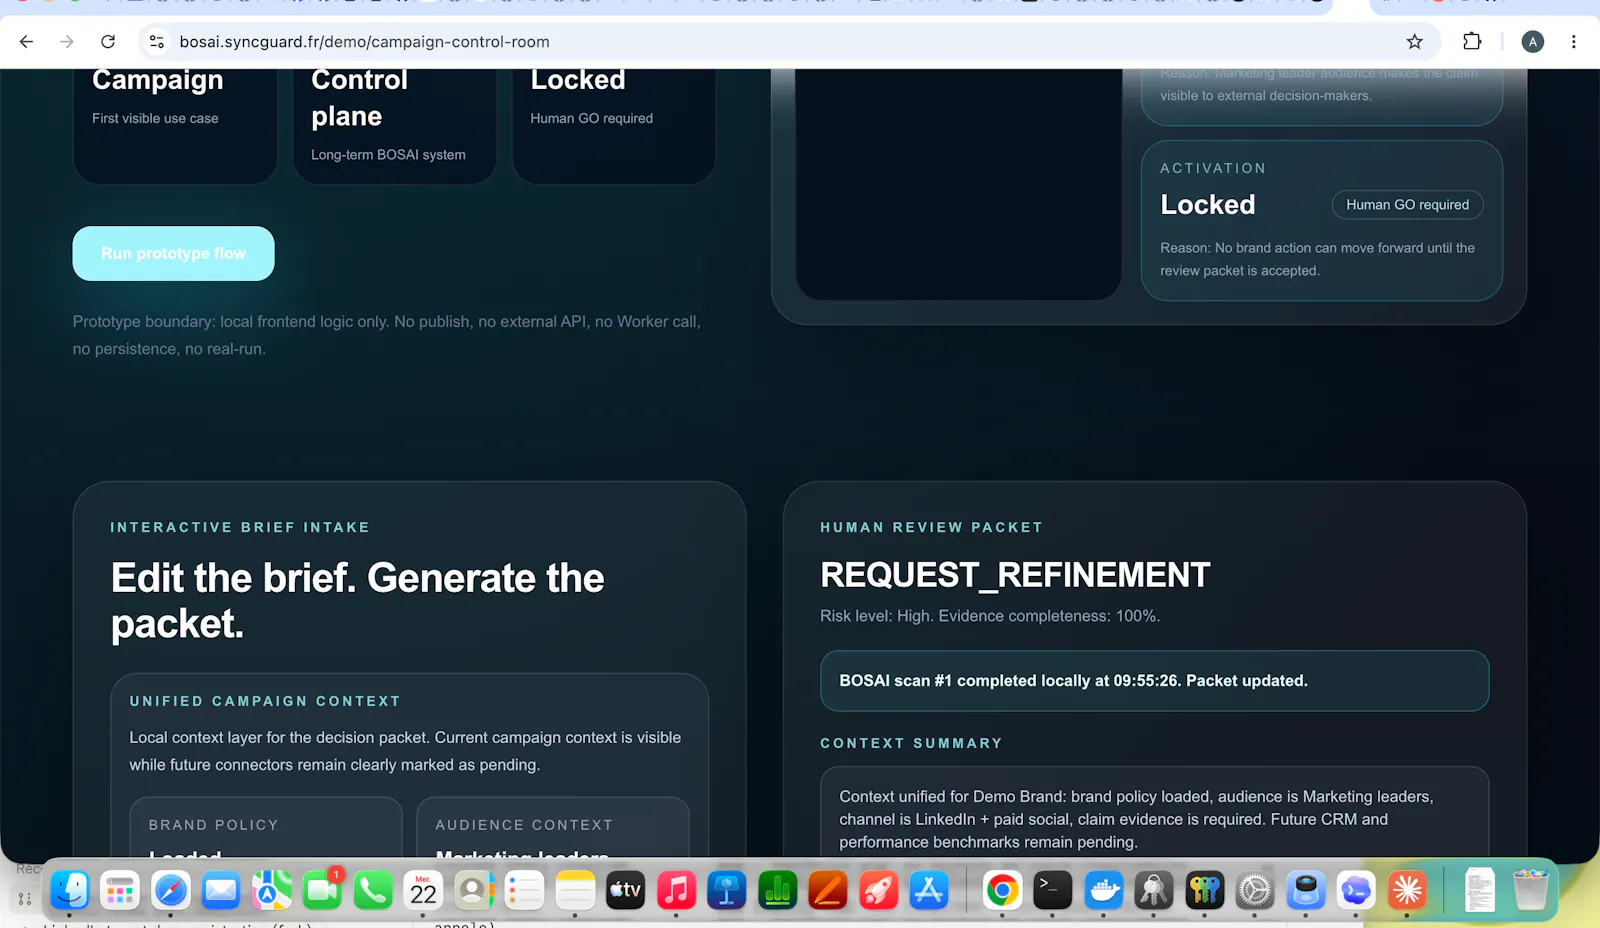
Task: Open Terminal from the dock
Action: tap(1053, 890)
